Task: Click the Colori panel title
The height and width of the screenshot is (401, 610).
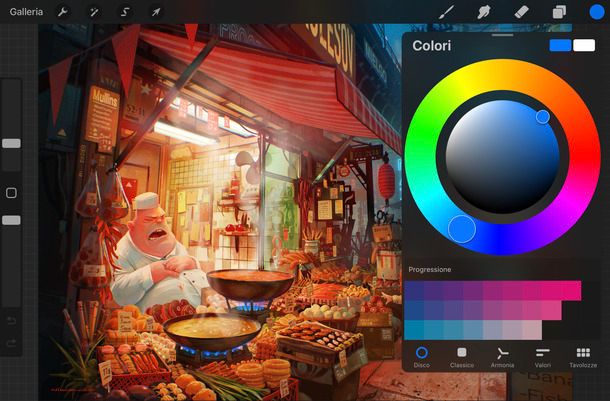Action: (x=431, y=46)
